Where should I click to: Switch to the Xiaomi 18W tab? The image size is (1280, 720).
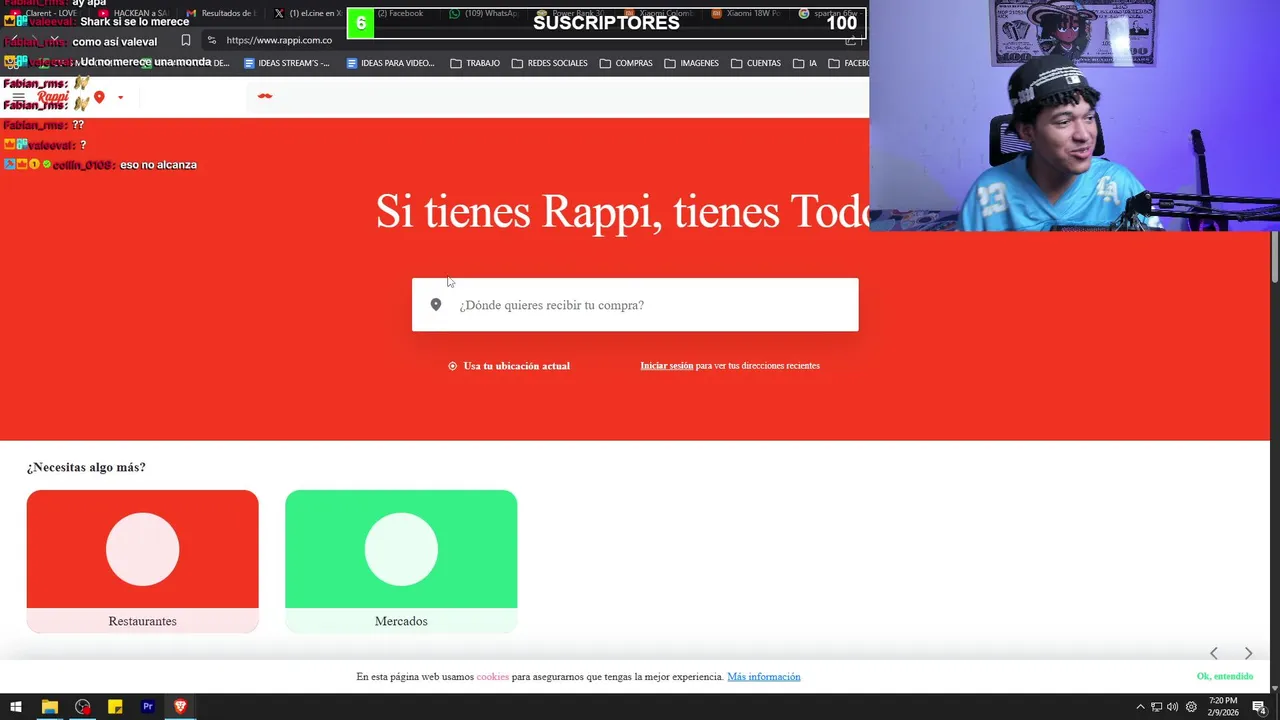coord(746,13)
